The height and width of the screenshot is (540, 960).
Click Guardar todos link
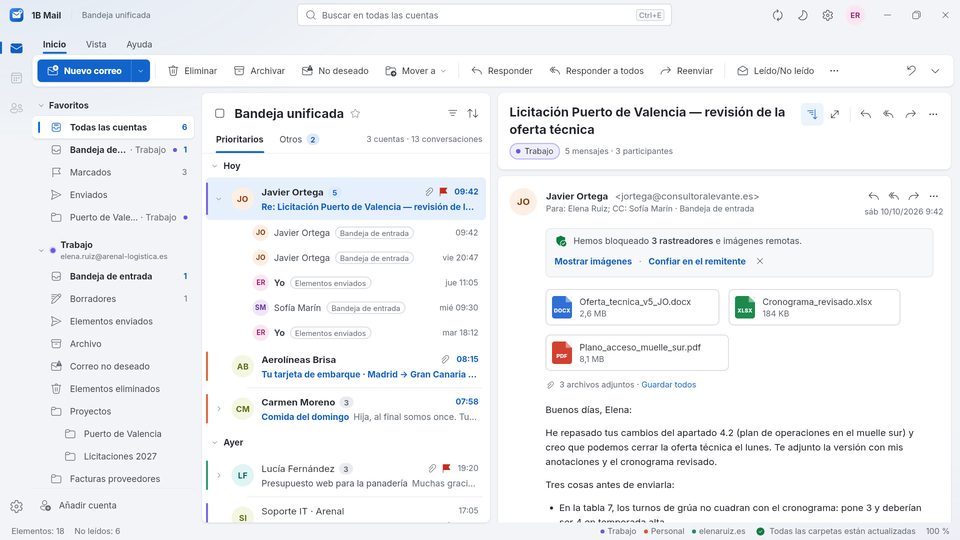[x=669, y=385]
